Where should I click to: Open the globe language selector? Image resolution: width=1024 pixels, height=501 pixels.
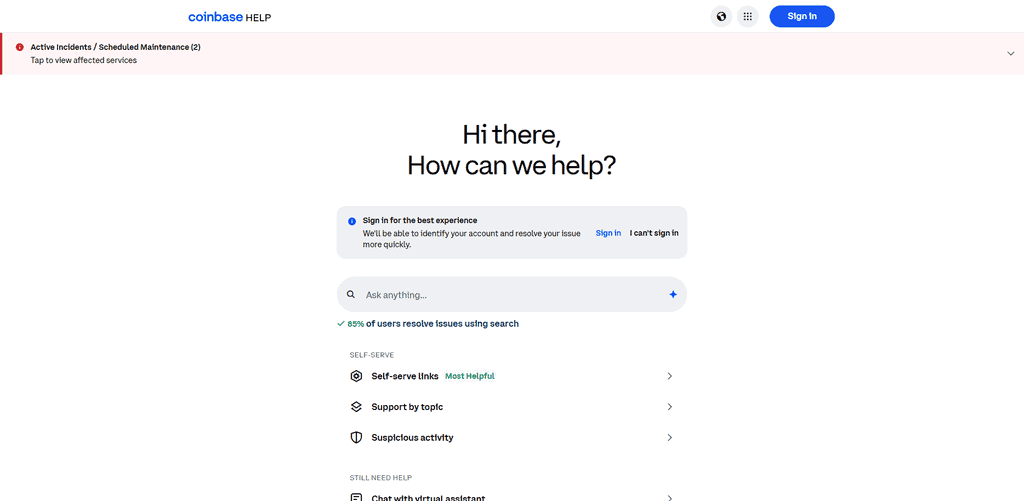point(721,16)
